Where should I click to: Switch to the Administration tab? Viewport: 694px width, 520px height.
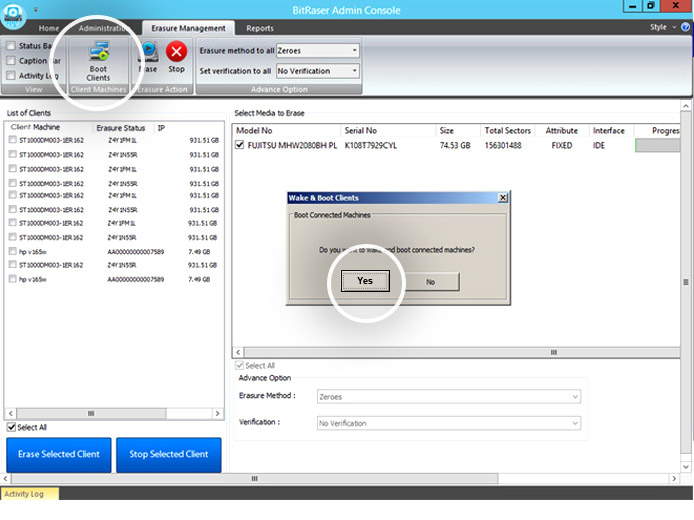coord(103,28)
